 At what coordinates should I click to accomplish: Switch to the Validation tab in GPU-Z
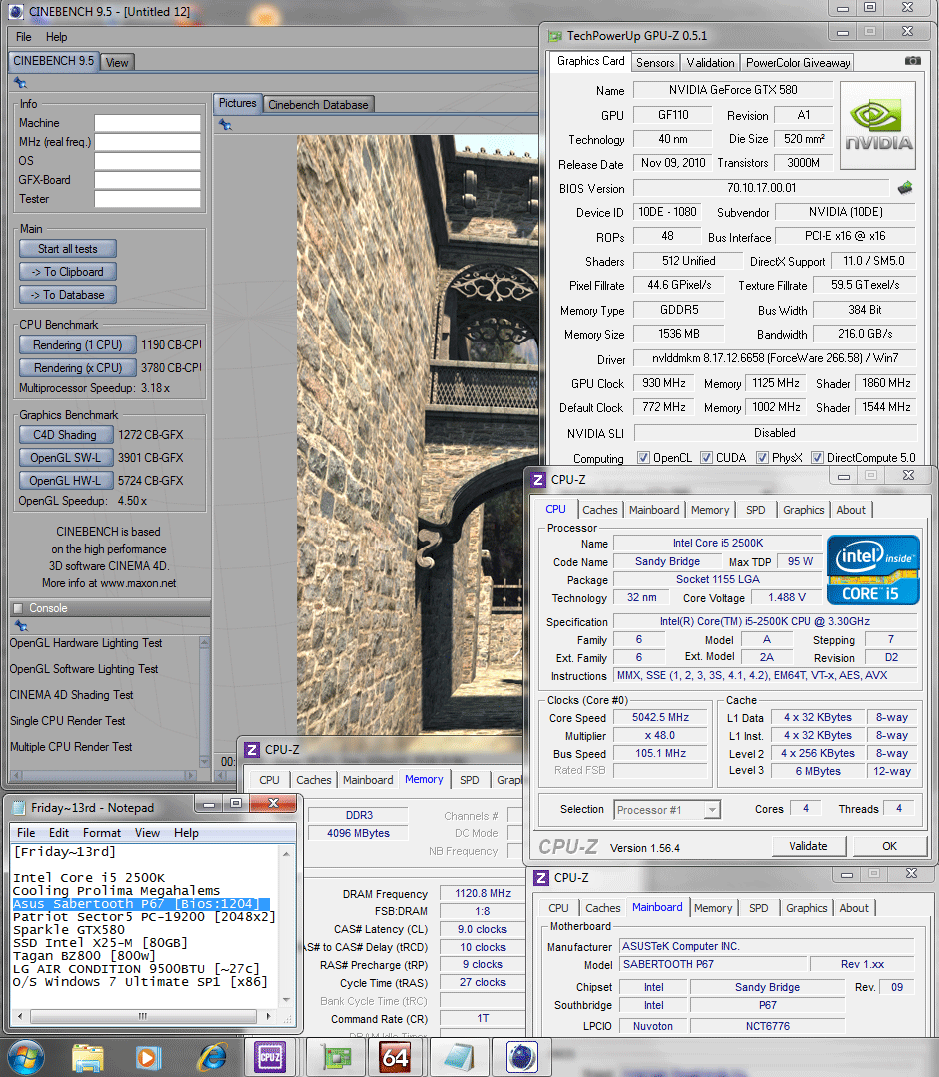tap(710, 63)
